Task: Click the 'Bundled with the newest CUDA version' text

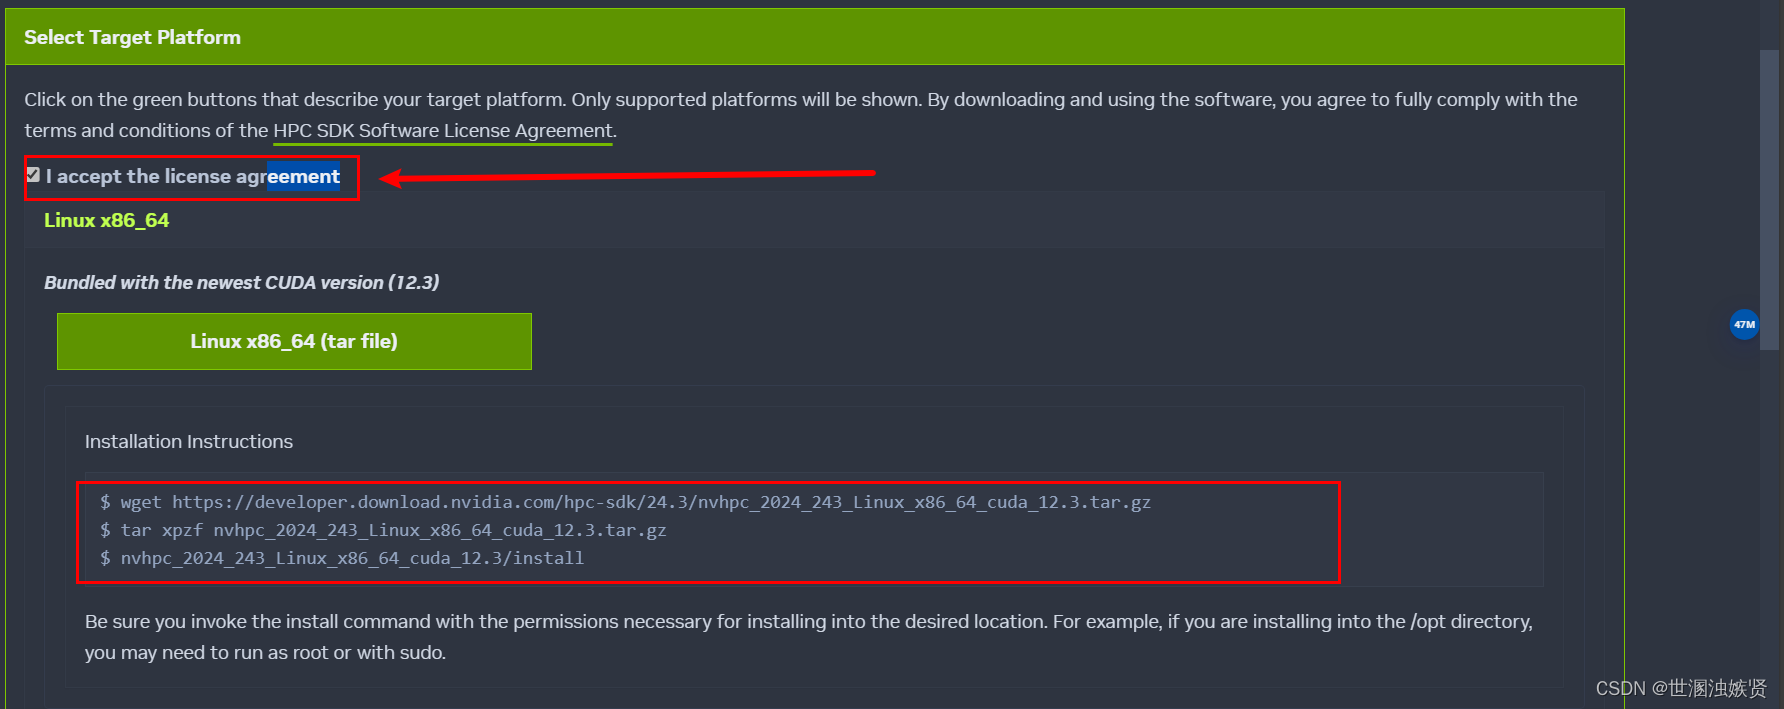Action: (242, 283)
